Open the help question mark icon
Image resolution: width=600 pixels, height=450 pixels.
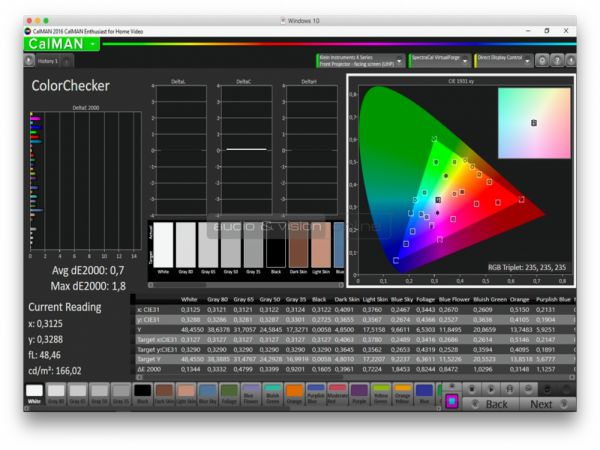558,60
